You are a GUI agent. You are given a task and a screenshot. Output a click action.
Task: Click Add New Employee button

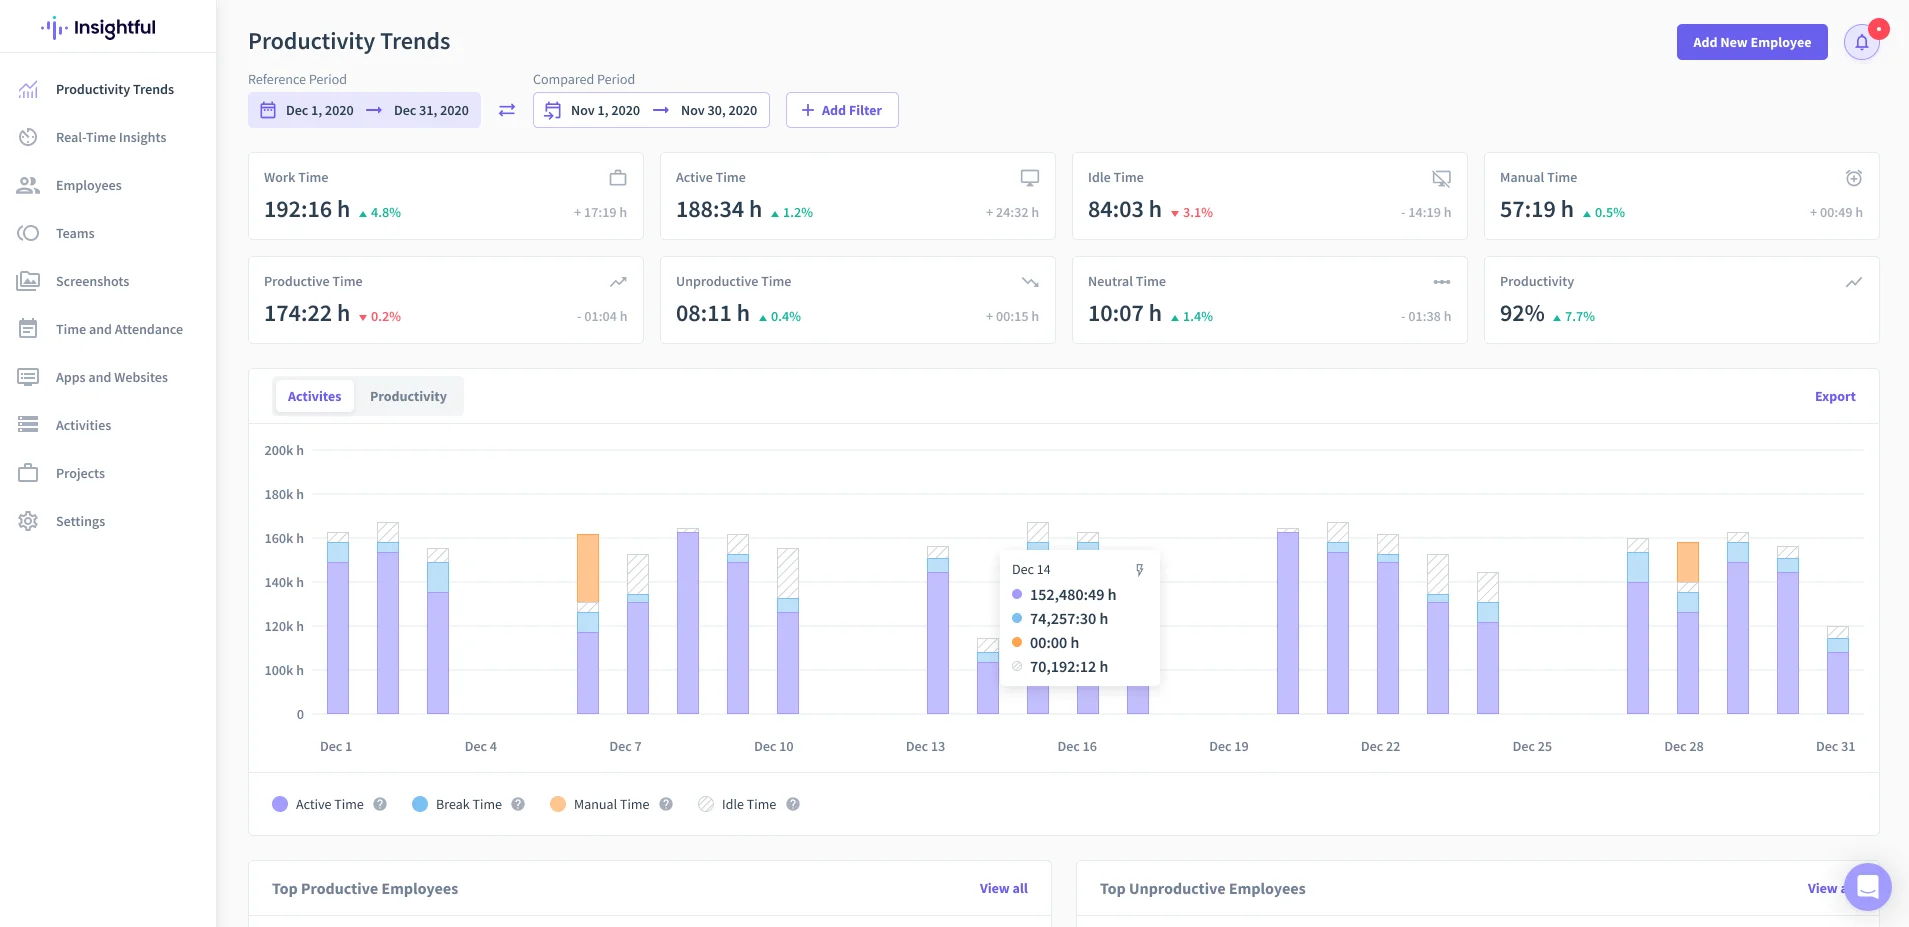[1752, 42]
